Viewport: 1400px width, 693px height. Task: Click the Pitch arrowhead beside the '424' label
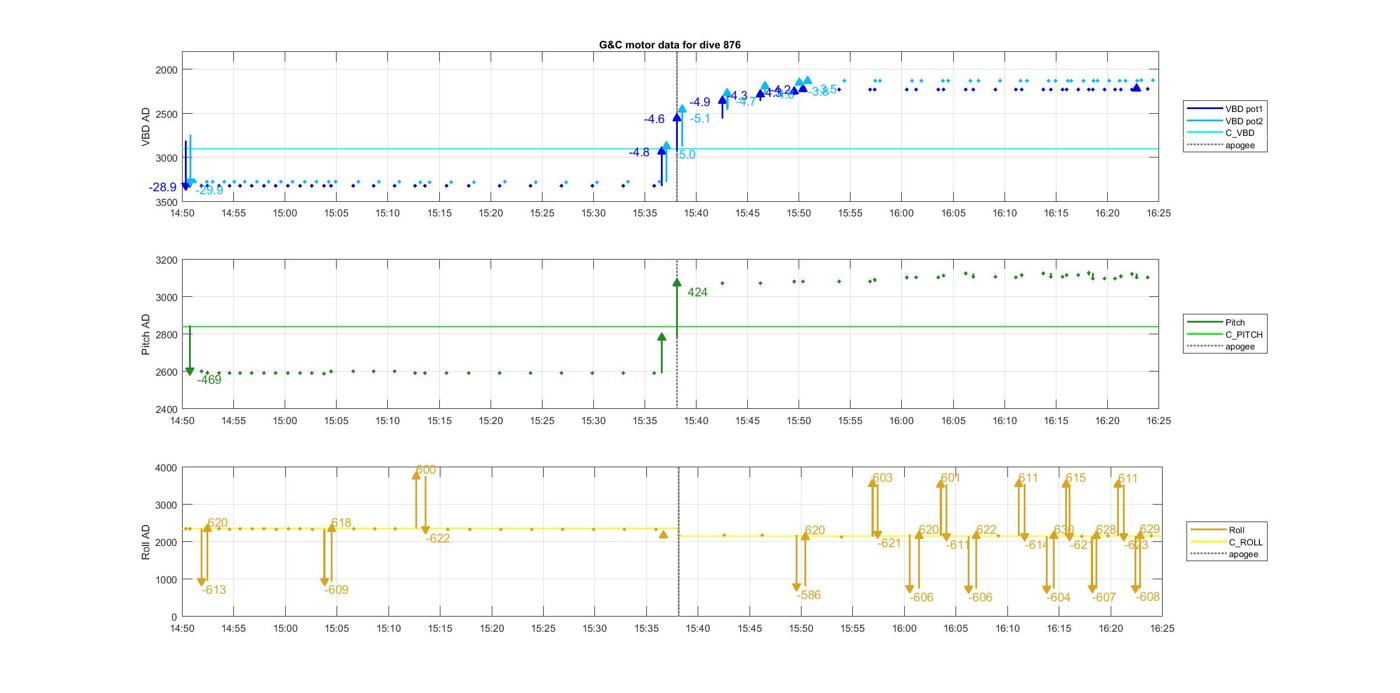coord(677,283)
